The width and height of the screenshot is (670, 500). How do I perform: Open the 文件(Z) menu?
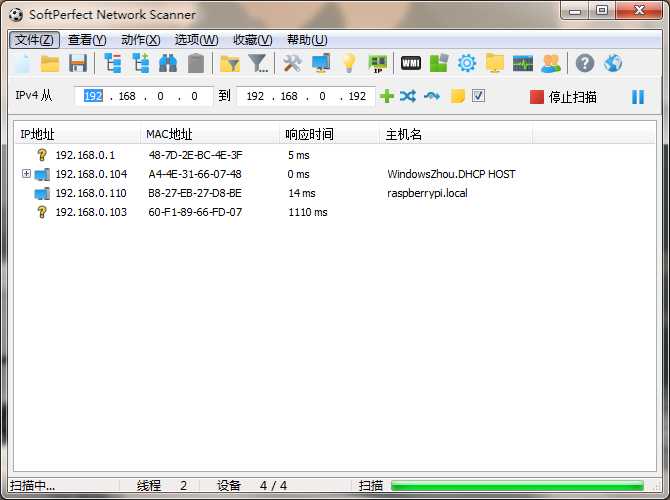click(x=34, y=40)
